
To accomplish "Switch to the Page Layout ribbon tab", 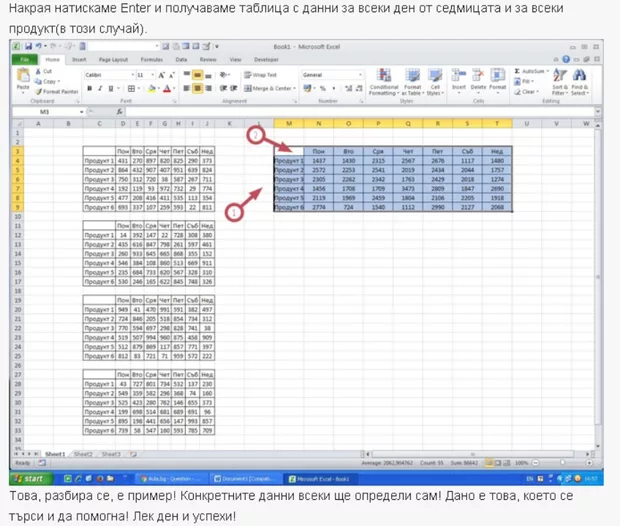I will point(113,59).
